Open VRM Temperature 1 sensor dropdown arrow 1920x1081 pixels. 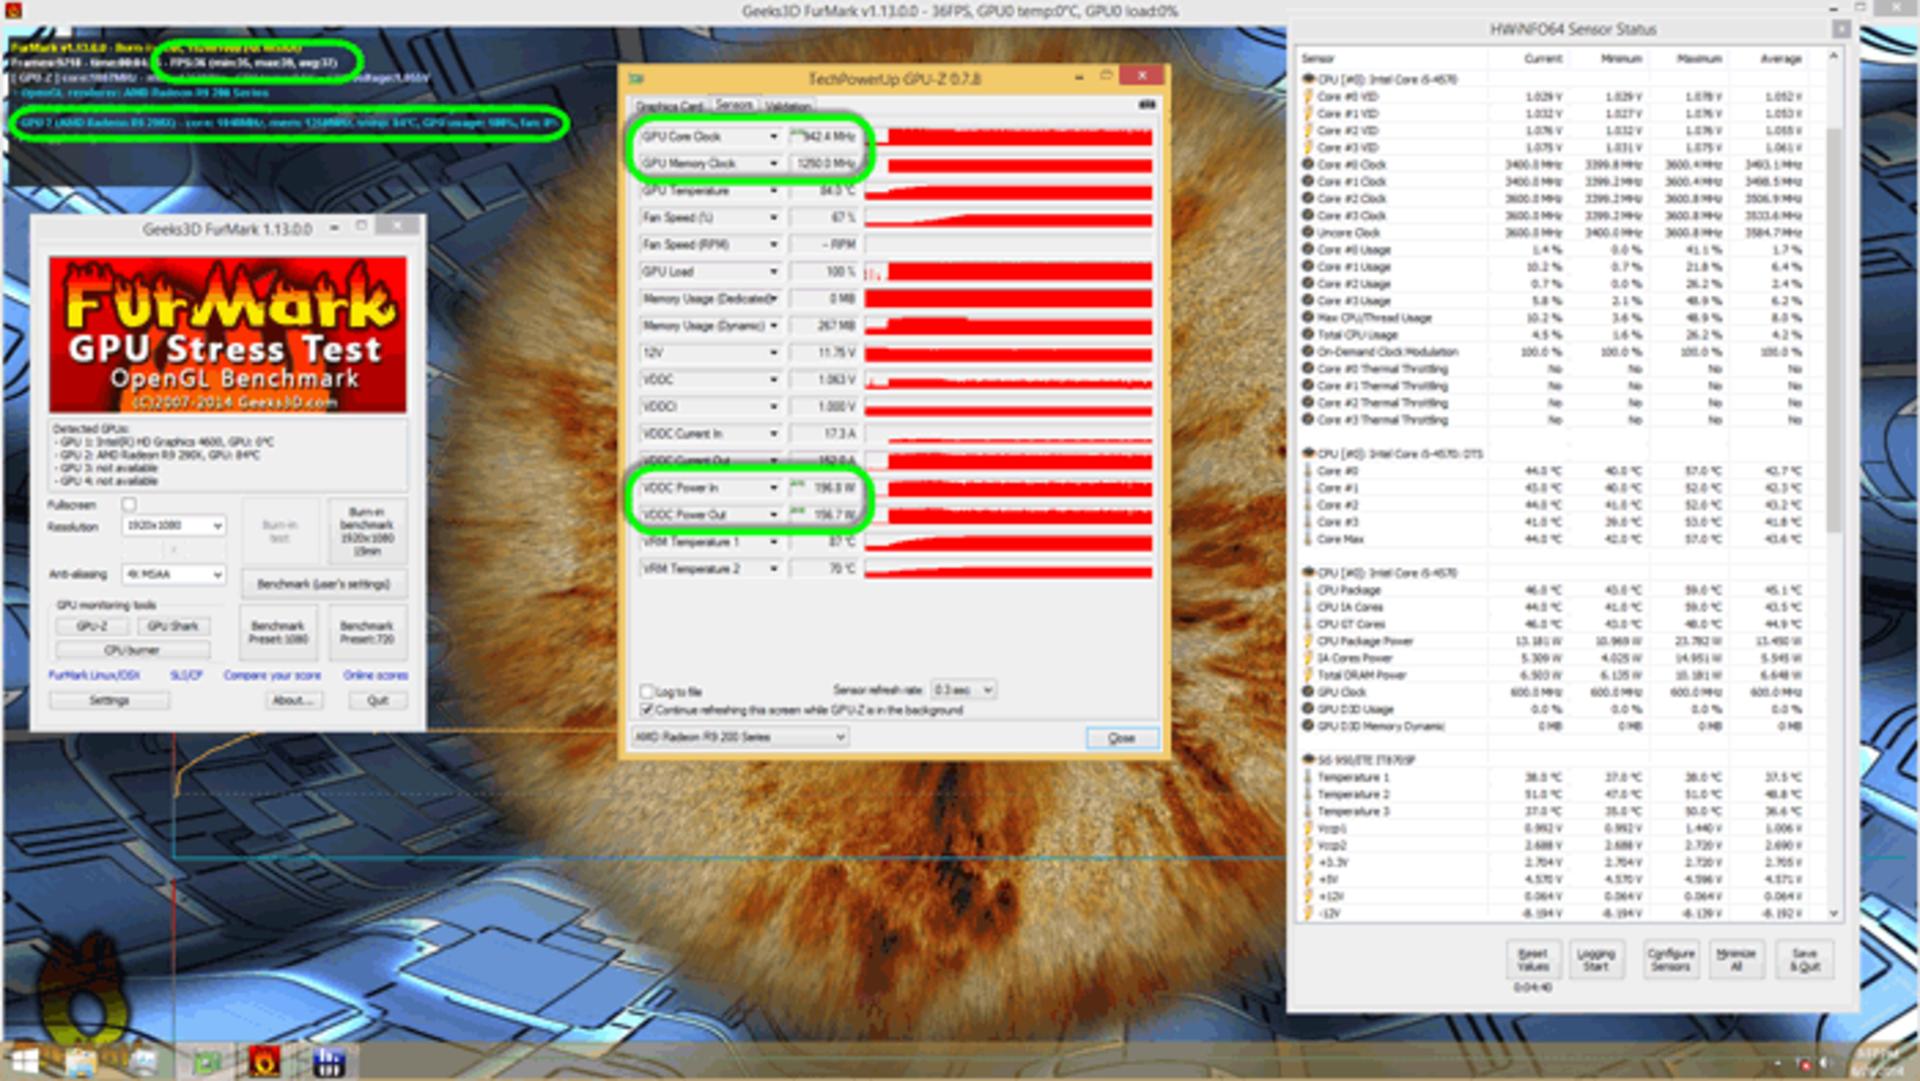pyautogui.click(x=773, y=541)
